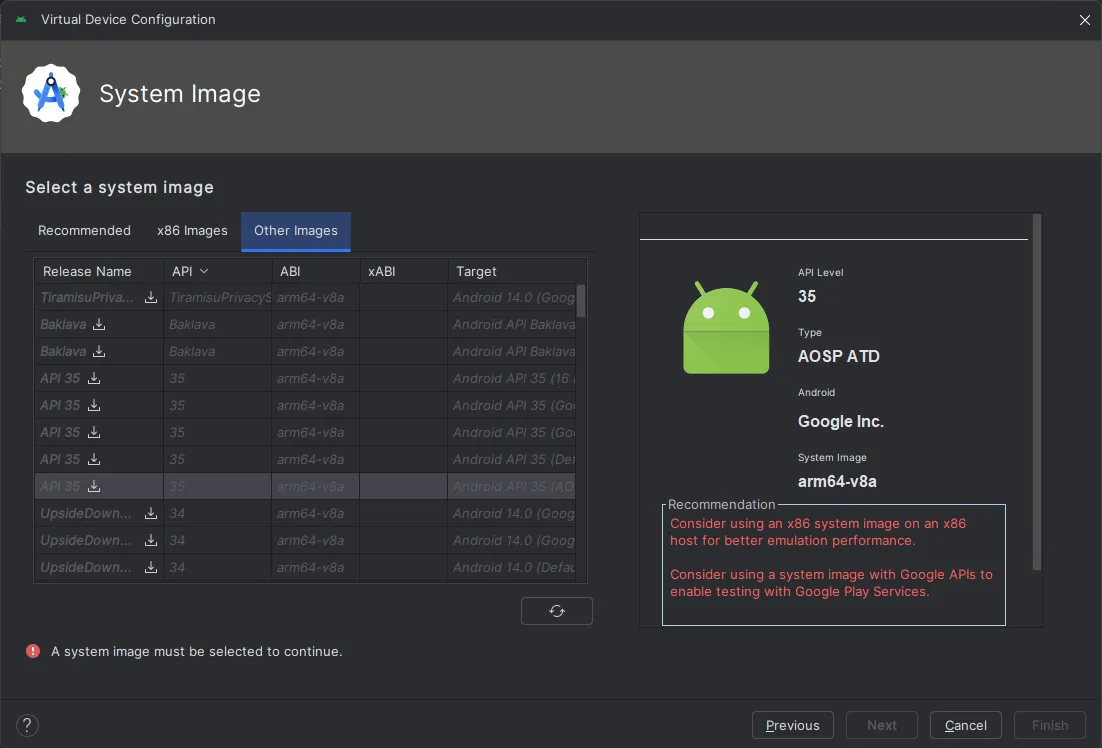Sort the table by Release Name header
The height and width of the screenshot is (748, 1102).
[x=87, y=272]
